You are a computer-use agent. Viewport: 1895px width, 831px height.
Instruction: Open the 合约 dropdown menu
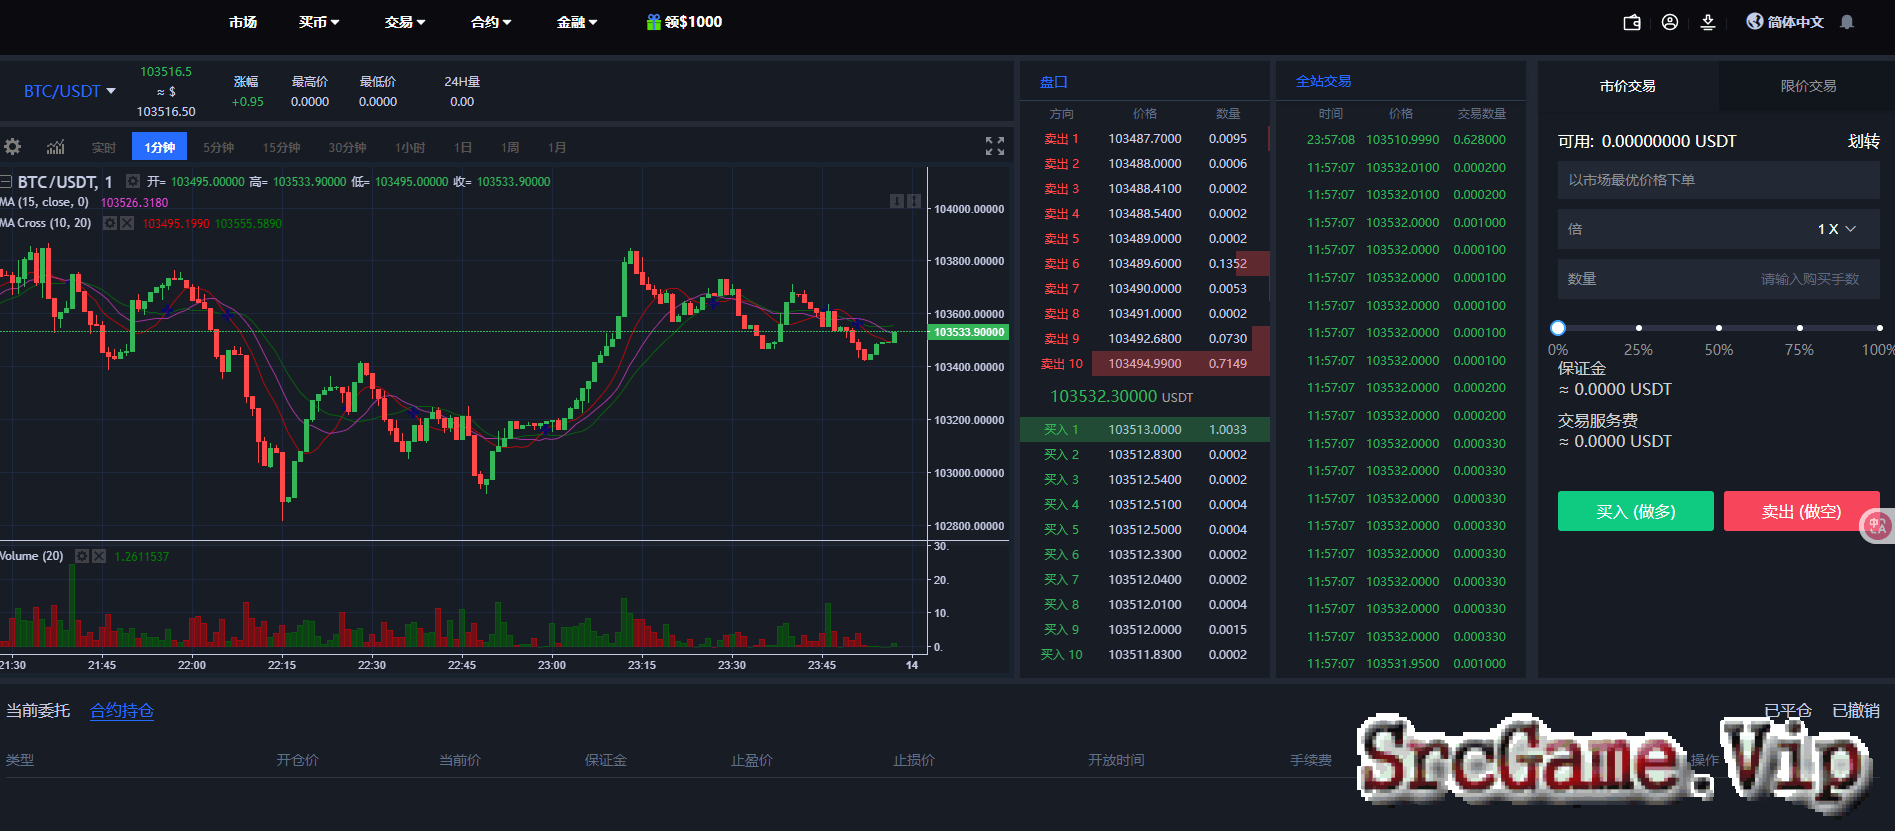491,22
